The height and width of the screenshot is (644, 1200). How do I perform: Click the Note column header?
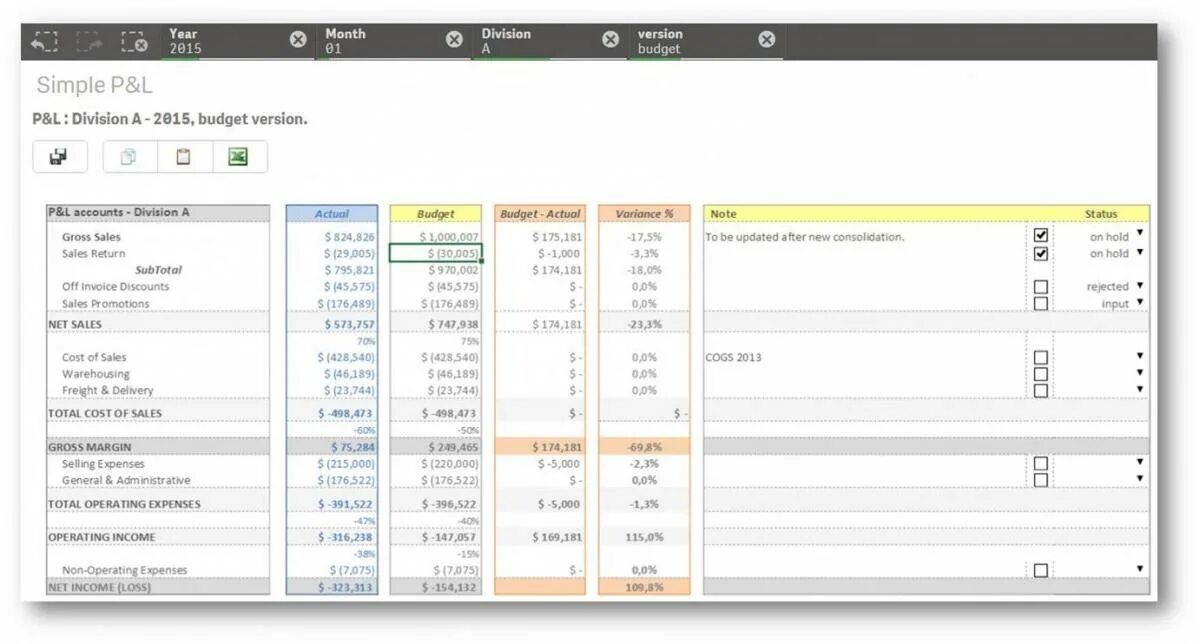(x=724, y=214)
